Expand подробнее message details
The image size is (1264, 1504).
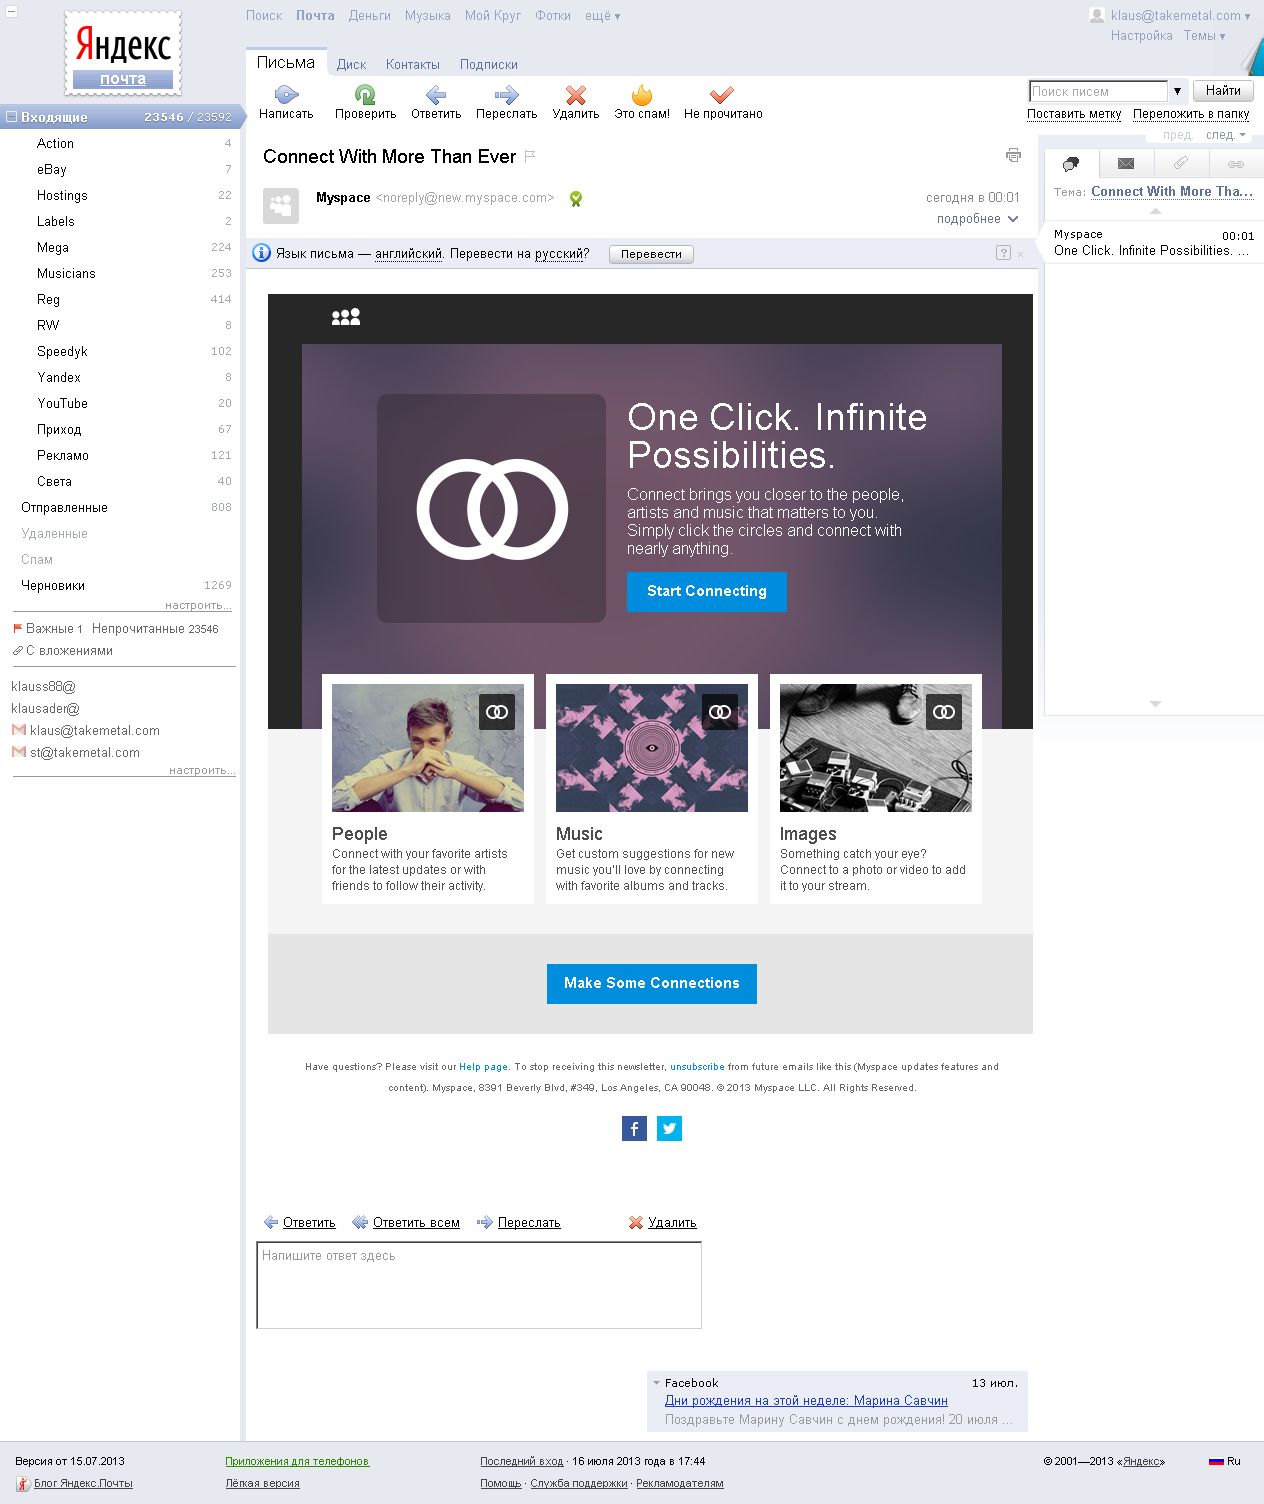pyautogui.click(x=977, y=219)
